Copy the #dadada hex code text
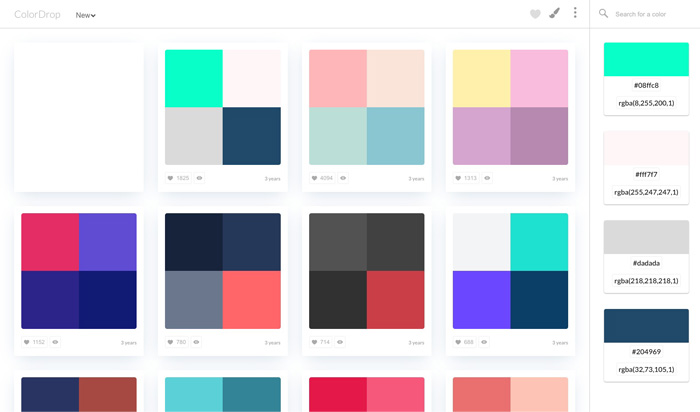Screen dimensions: 700x412 pyautogui.click(x=646, y=263)
